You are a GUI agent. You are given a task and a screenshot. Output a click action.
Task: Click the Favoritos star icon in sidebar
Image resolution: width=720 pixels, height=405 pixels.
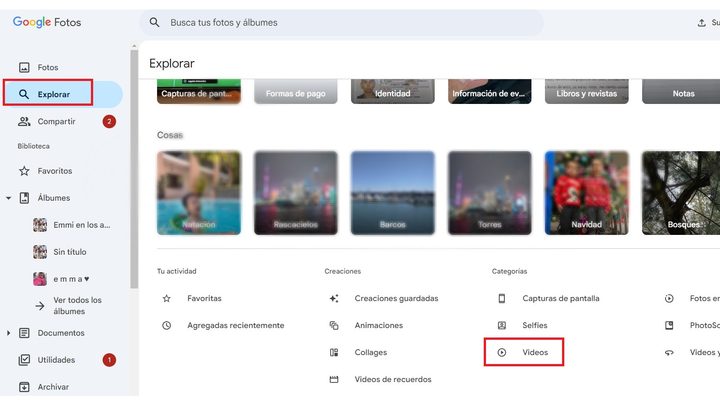(24, 171)
